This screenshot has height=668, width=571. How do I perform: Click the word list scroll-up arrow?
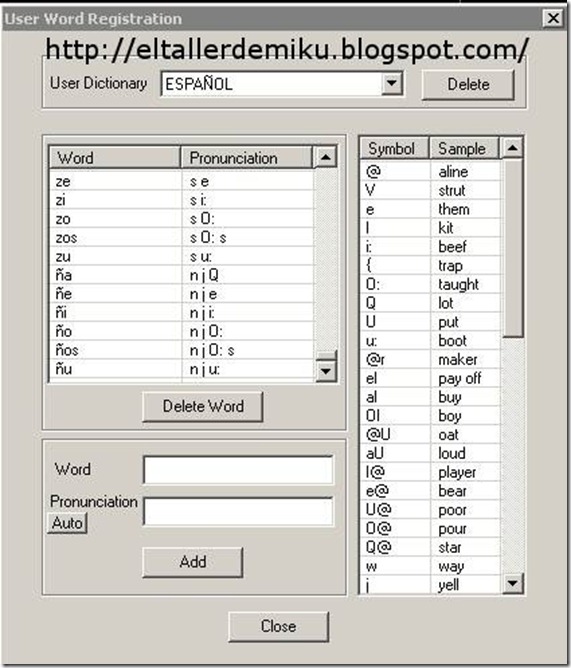[326, 157]
